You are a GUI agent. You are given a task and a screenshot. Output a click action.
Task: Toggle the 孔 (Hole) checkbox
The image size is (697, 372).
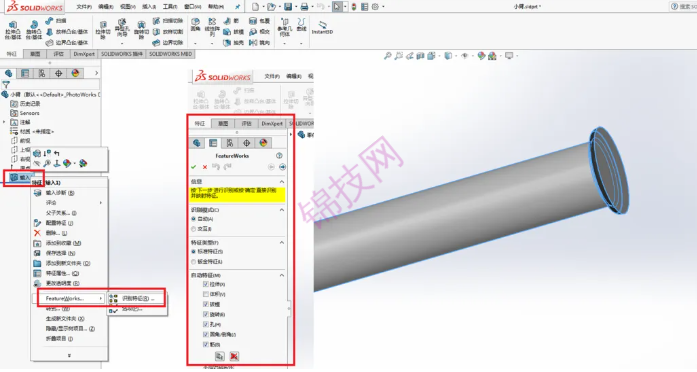click(x=205, y=324)
